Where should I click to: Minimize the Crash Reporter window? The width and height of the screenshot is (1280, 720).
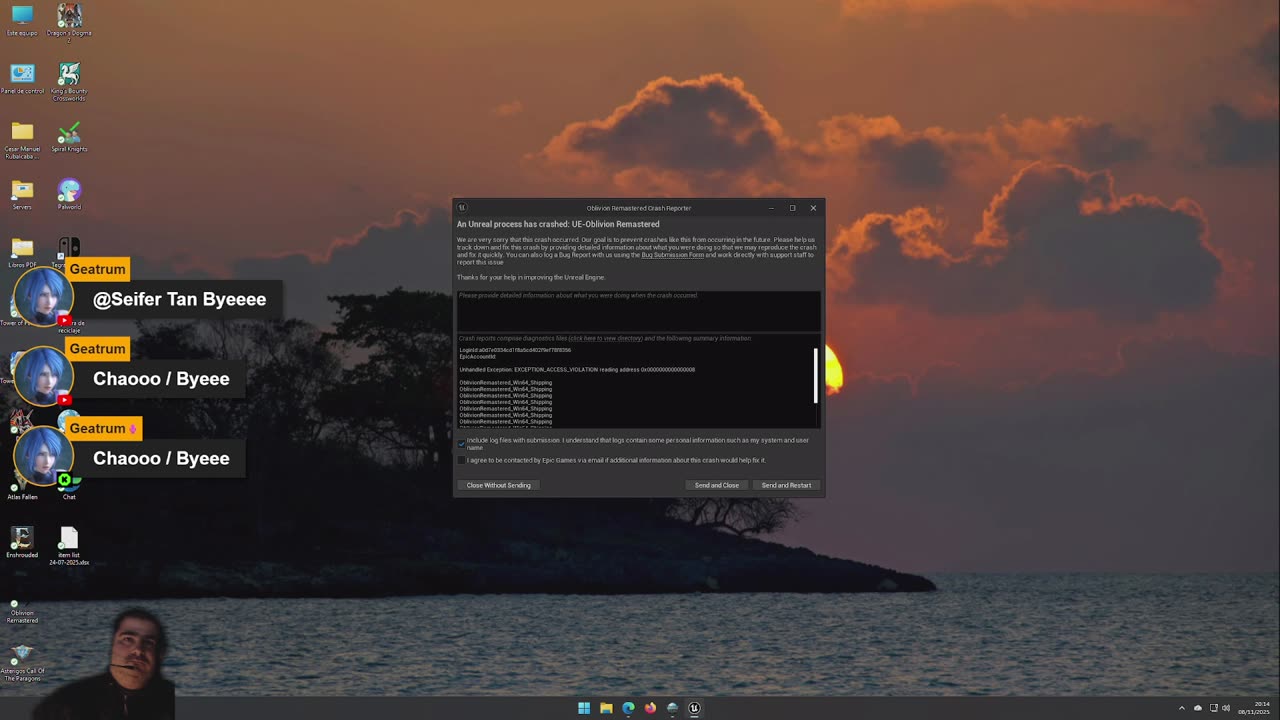pyautogui.click(x=771, y=208)
